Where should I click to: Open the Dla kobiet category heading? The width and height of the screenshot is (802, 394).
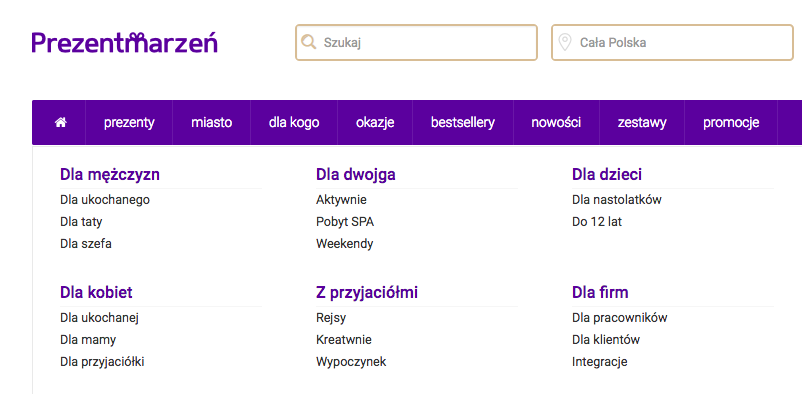[96, 293]
